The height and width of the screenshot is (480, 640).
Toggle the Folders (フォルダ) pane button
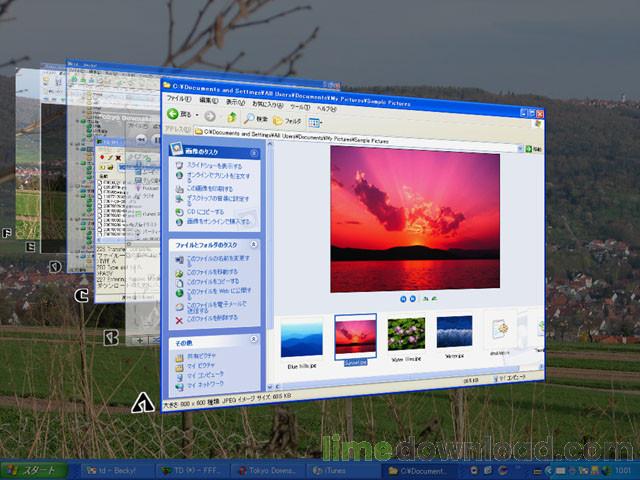(284, 121)
